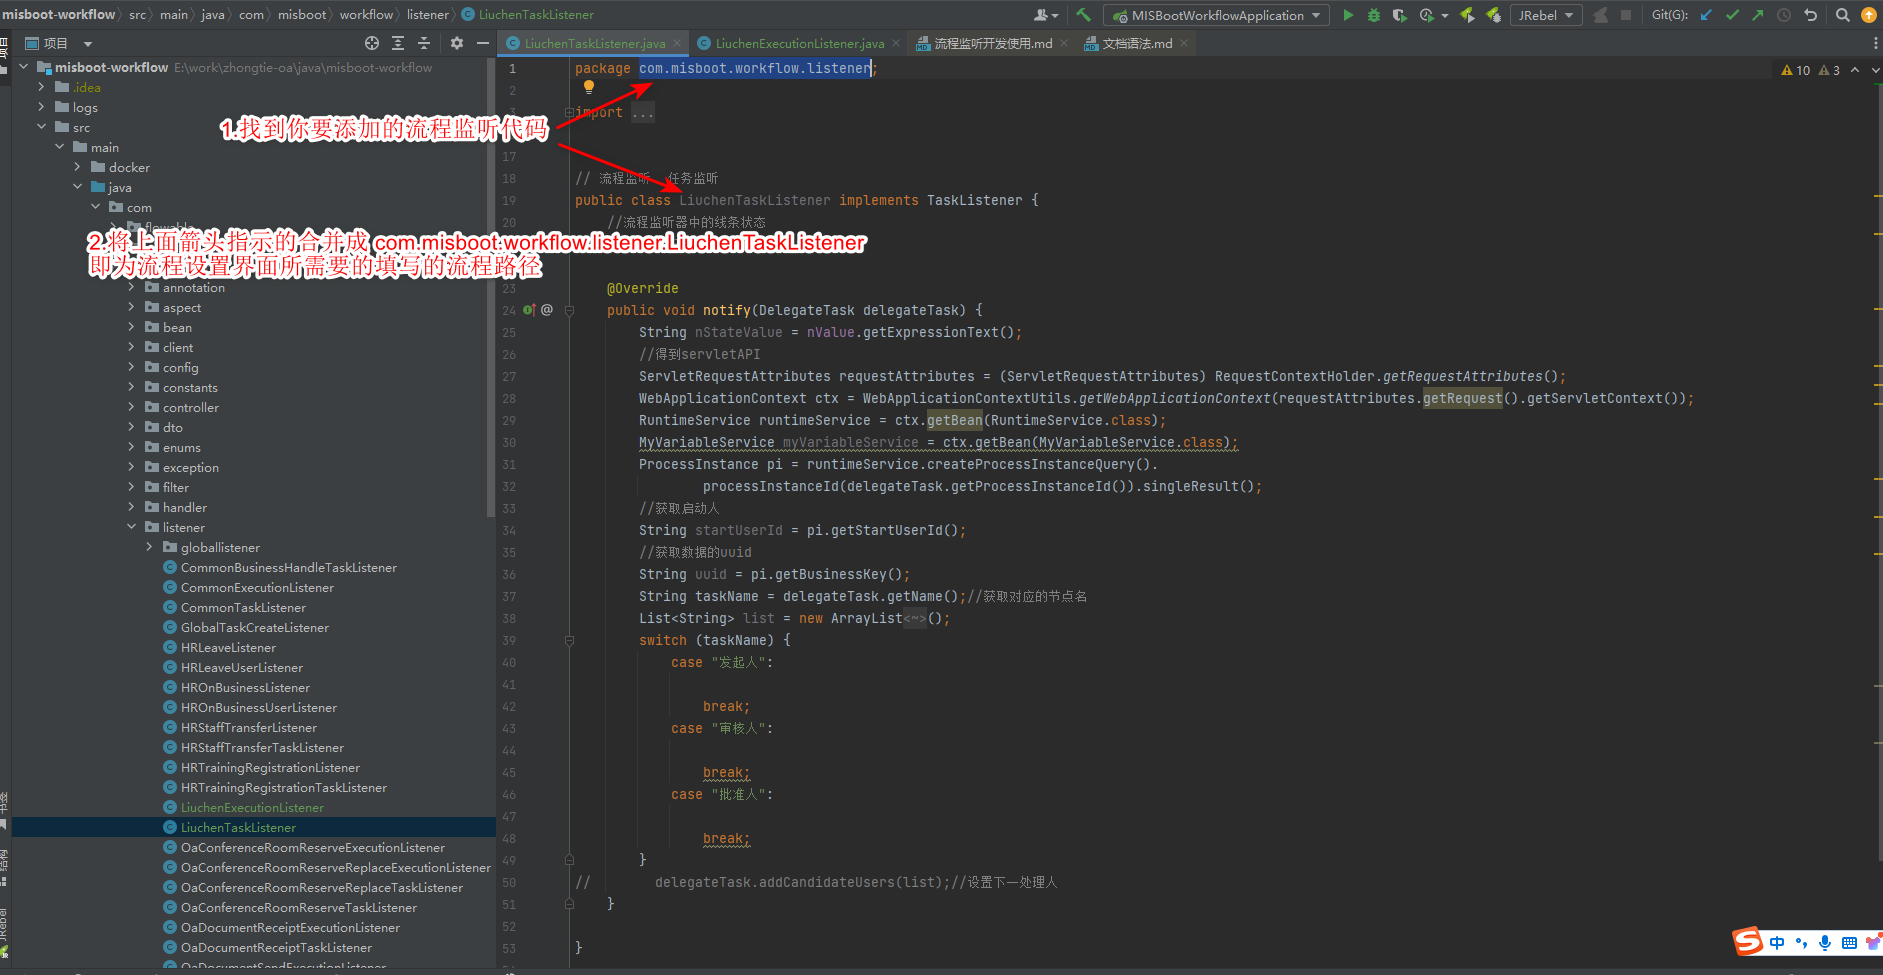The height and width of the screenshot is (975, 1883).
Task: Open HRLeaveListener class in tree
Action: point(228,647)
